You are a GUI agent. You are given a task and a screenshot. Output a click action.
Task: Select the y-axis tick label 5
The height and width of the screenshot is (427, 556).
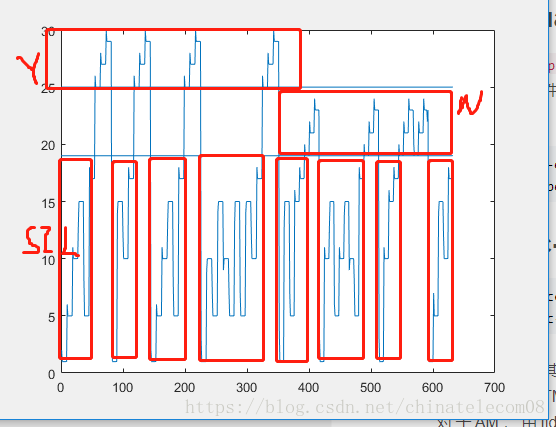(52, 317)
